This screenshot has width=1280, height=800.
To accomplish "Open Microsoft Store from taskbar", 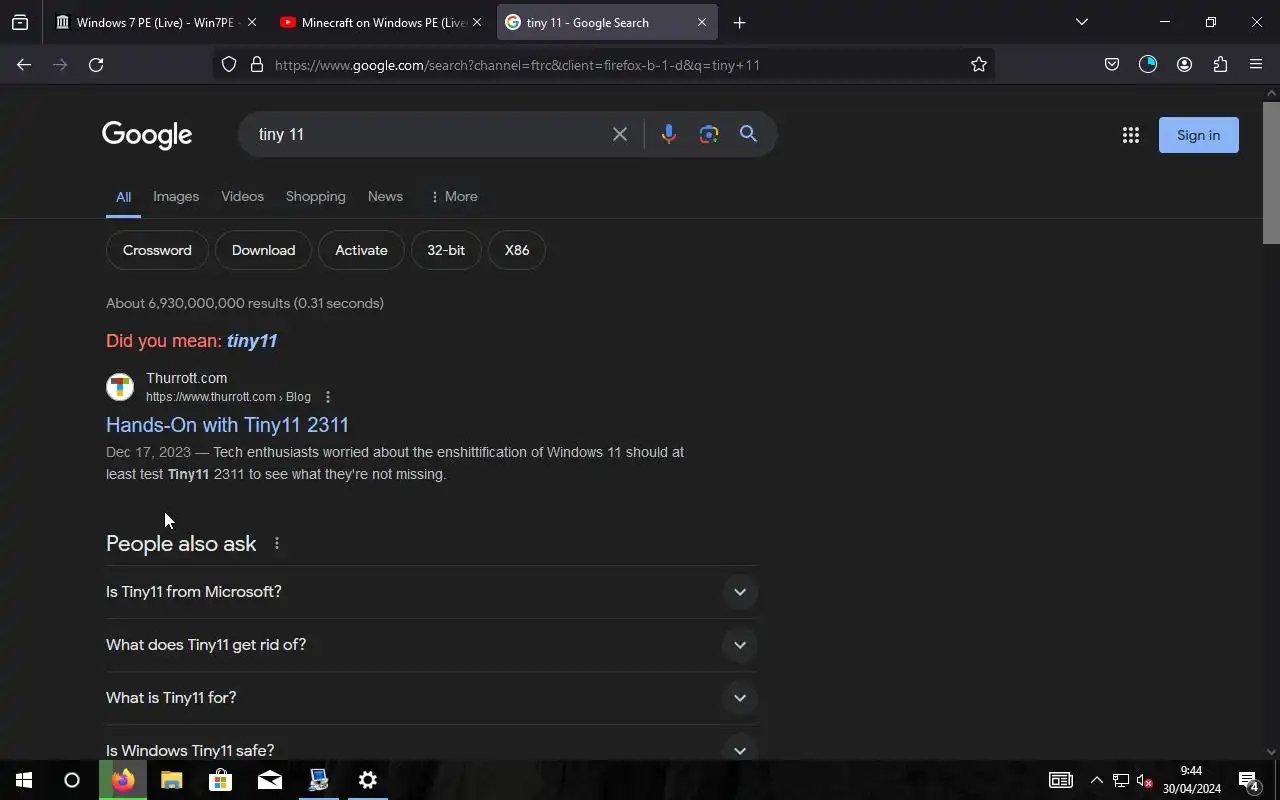I will (220, 780).
